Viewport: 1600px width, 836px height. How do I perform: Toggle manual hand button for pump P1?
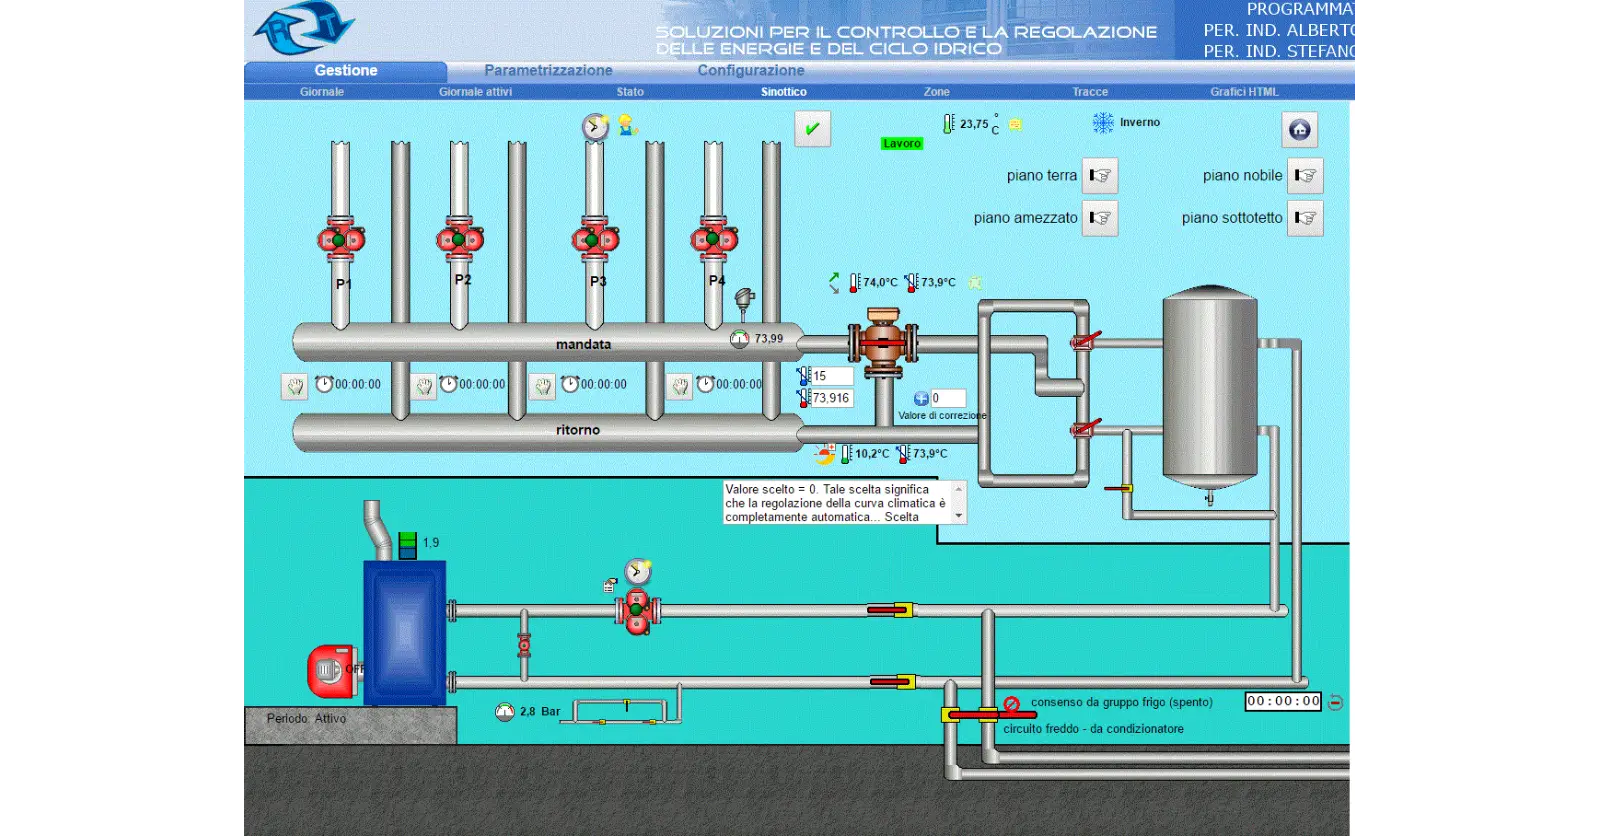click(x=294, y=386)
